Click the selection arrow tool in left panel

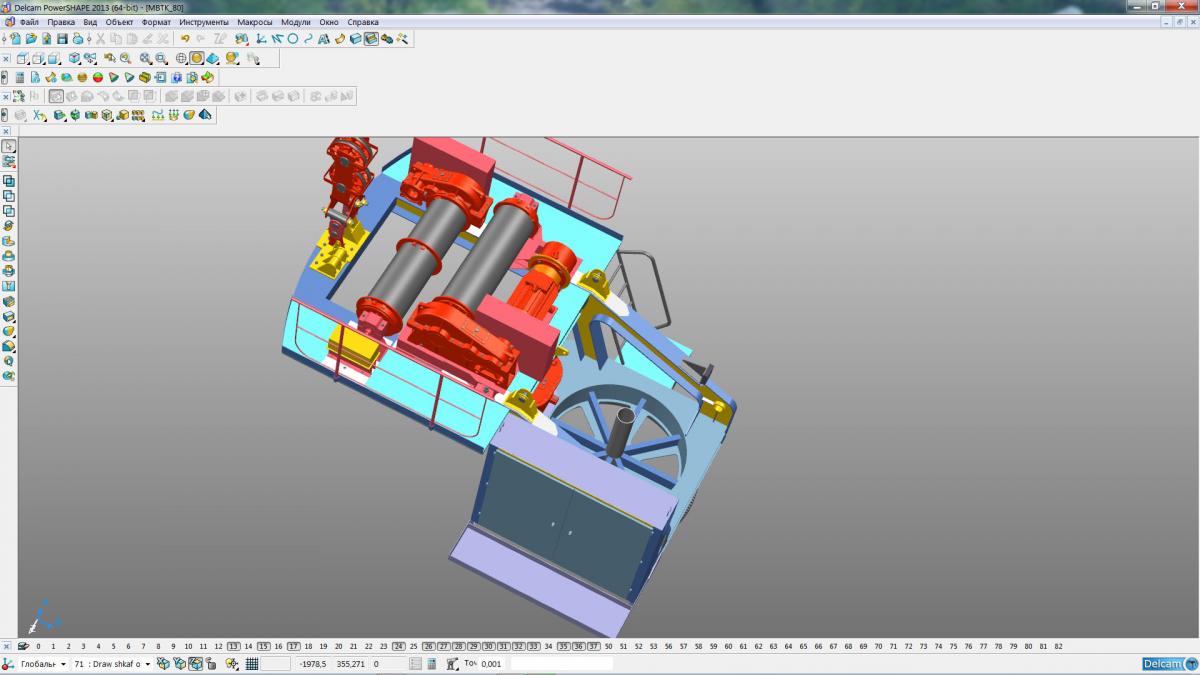pyautogui.click(x=8, y=146)
